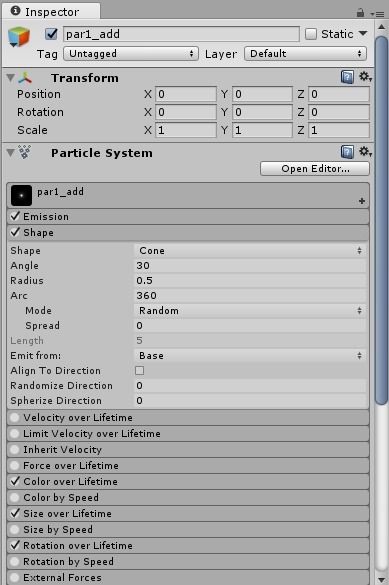Image resolution: width=389 pixels, height=585 pixels.
Task: Click the Angle value 30
Action: pos(250,266)
